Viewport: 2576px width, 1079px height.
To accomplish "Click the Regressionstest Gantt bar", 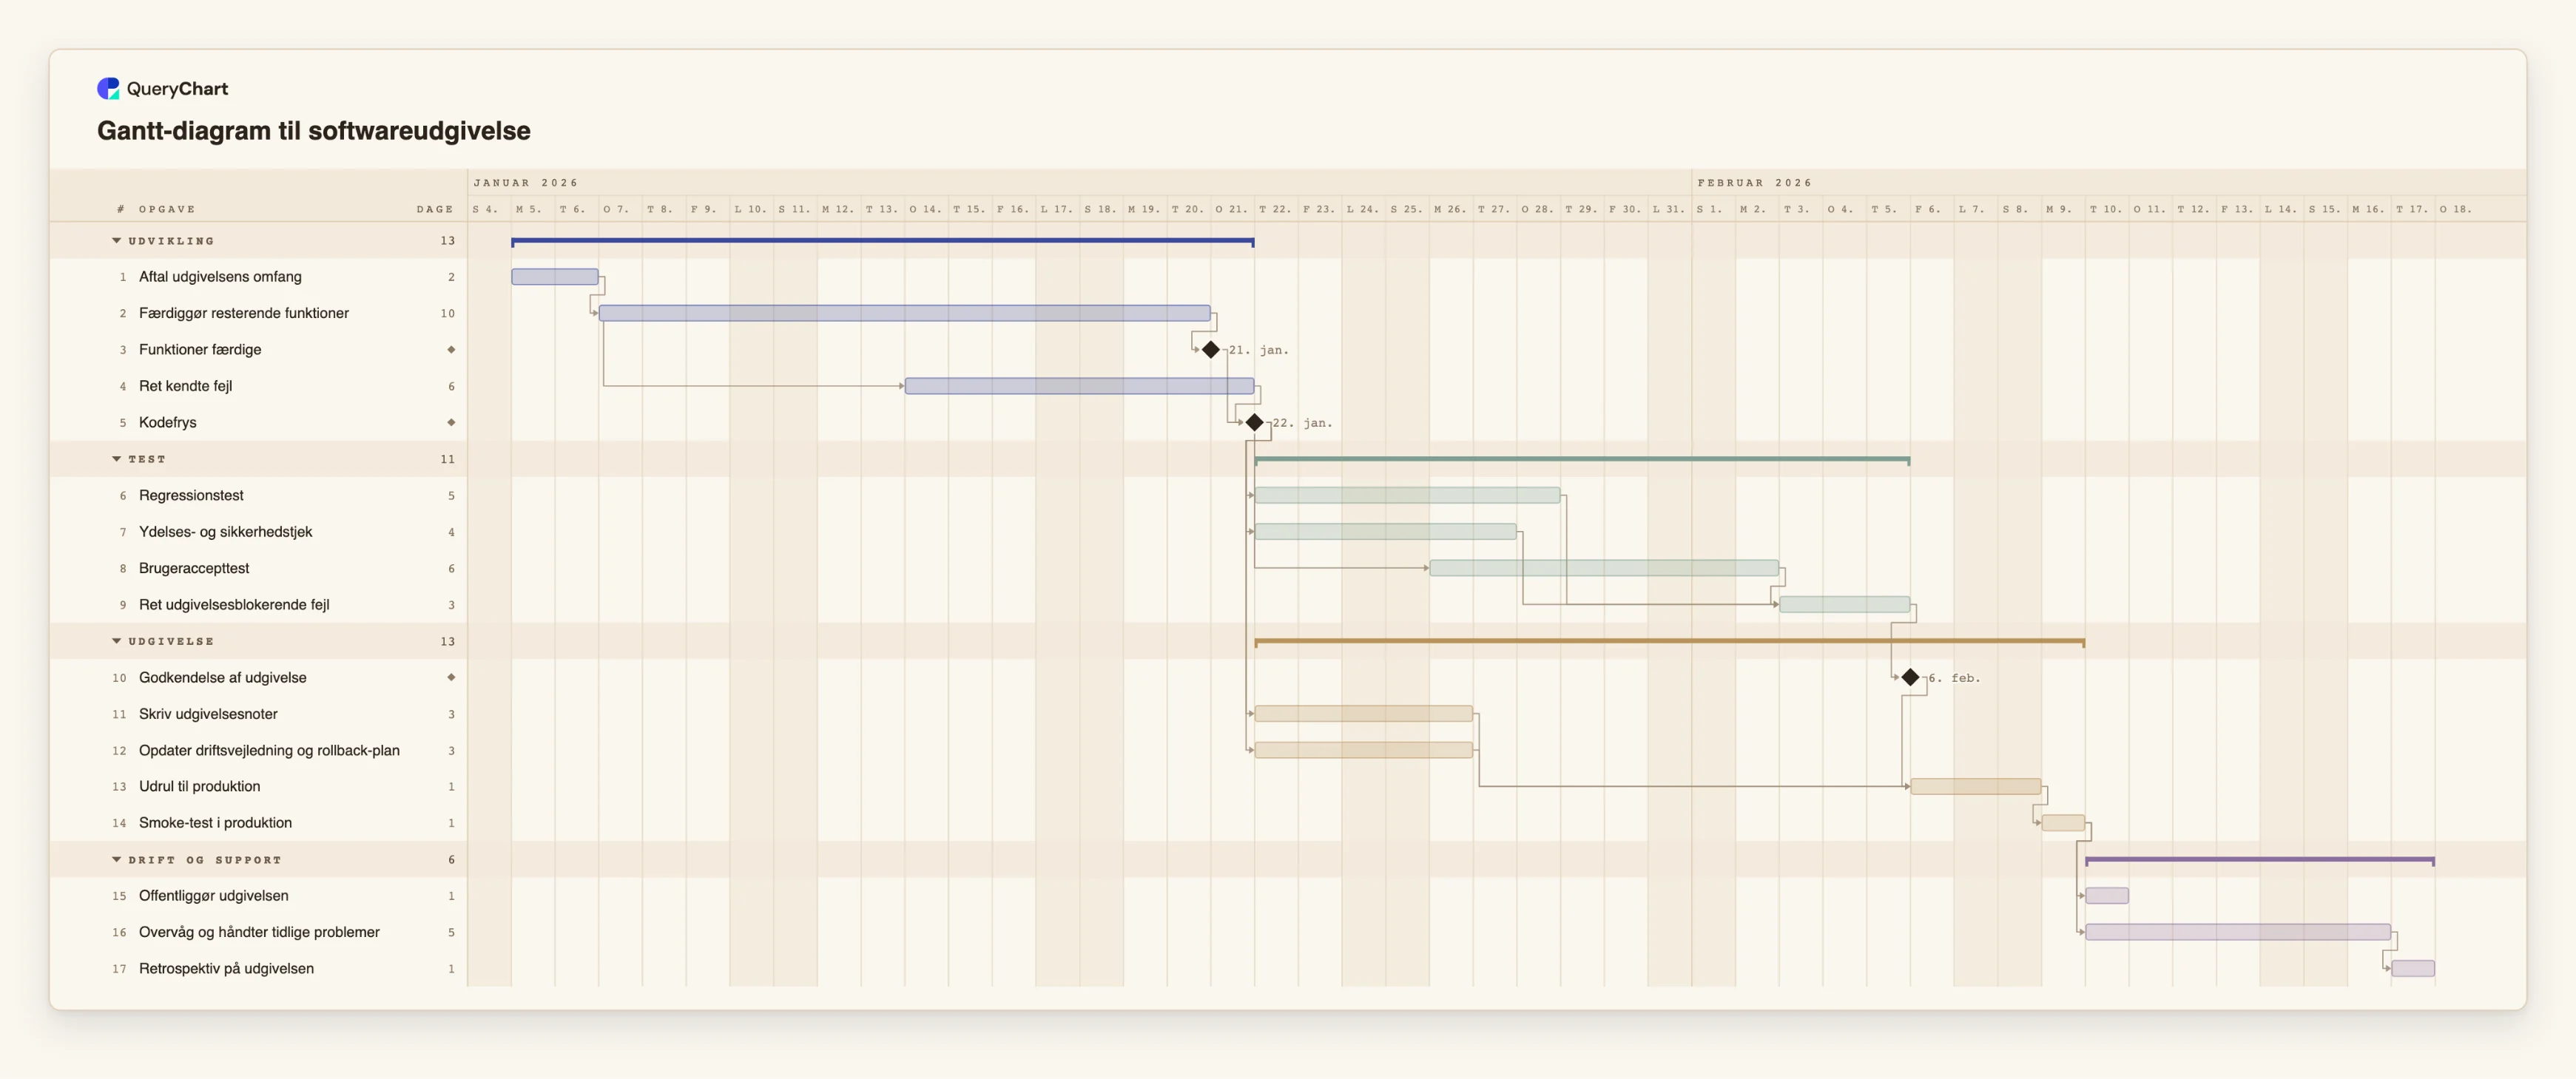I will [1408, 495].
